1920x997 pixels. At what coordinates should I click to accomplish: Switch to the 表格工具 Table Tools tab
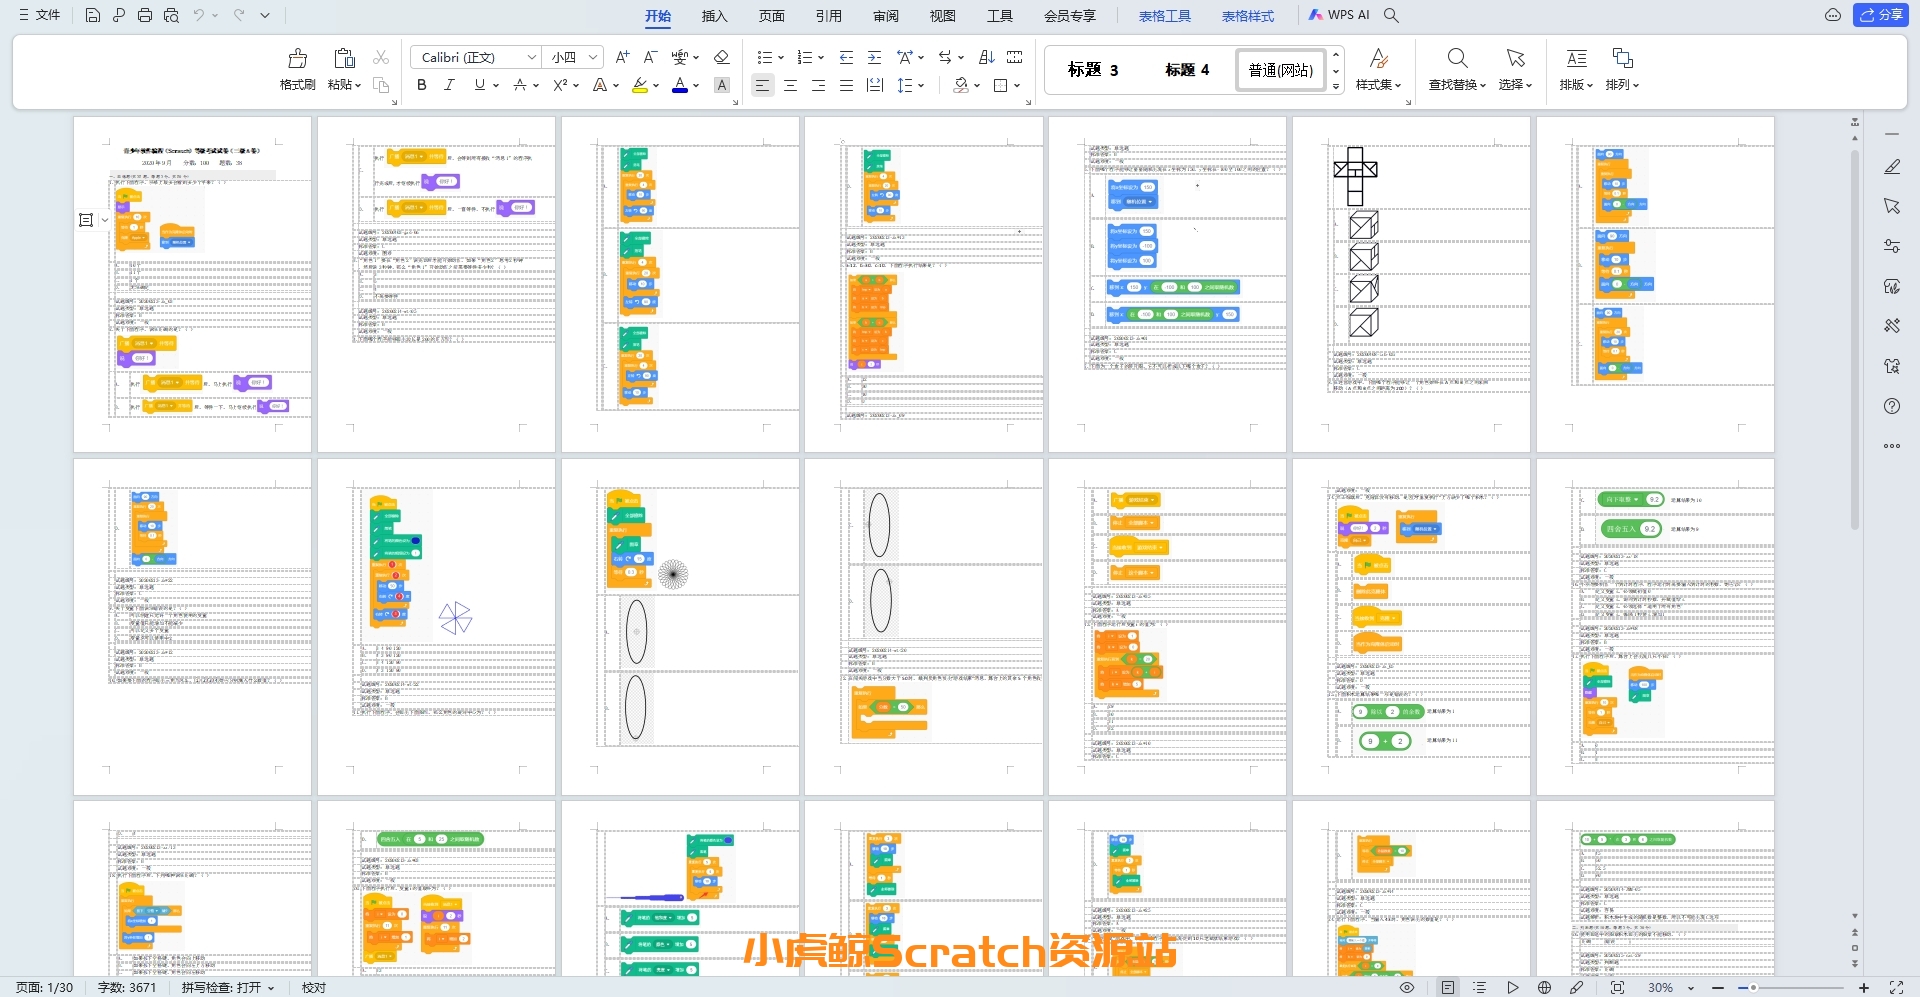1165,16
